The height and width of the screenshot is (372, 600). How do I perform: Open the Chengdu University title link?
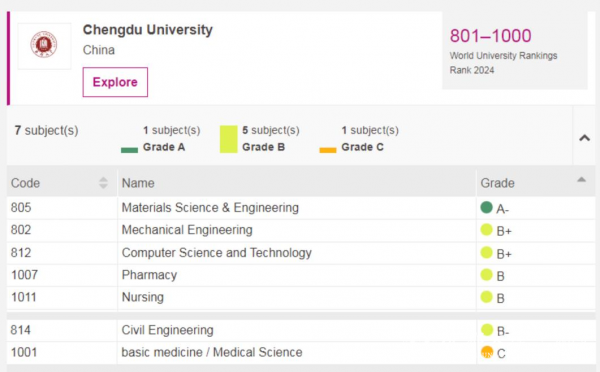(148, 30)
